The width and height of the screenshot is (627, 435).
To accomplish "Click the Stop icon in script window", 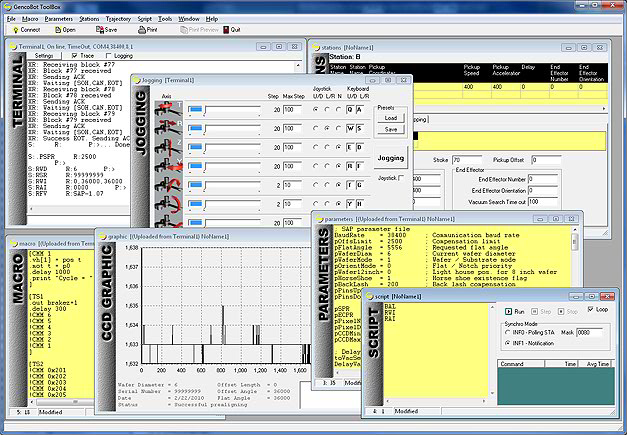I will click(561, 311).
